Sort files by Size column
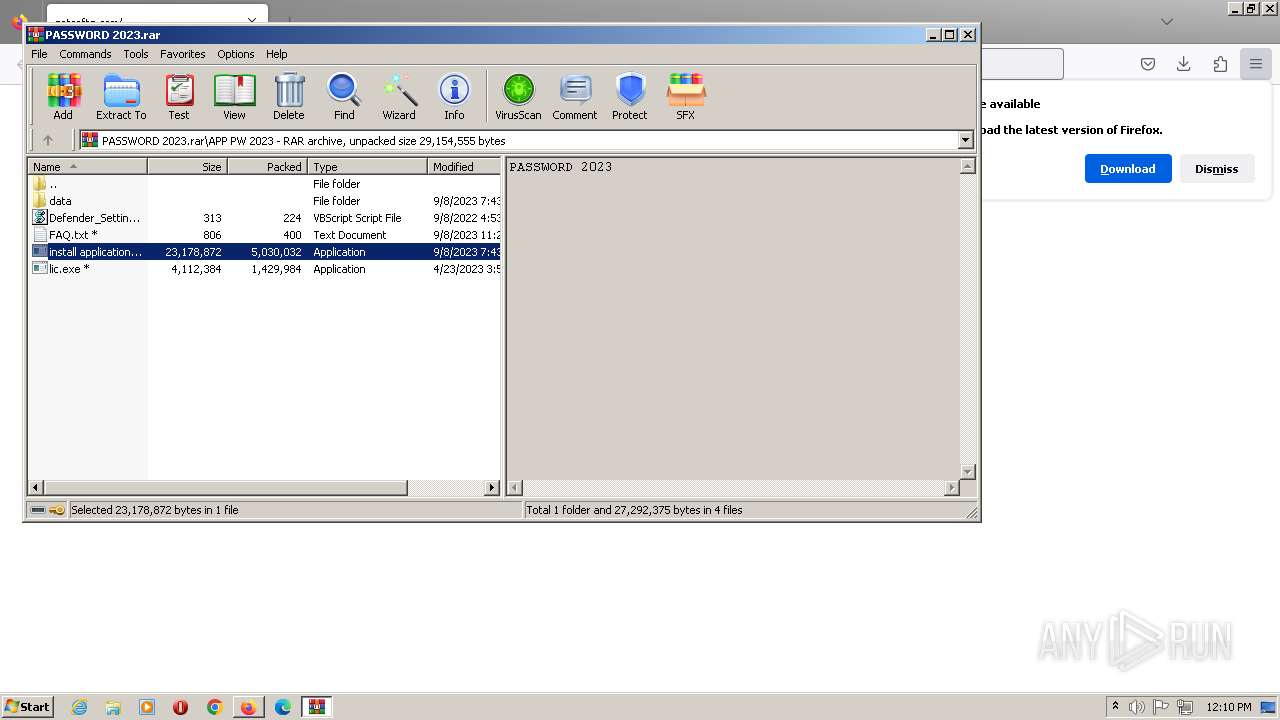 pyautogui.click(x=187, y=167)
